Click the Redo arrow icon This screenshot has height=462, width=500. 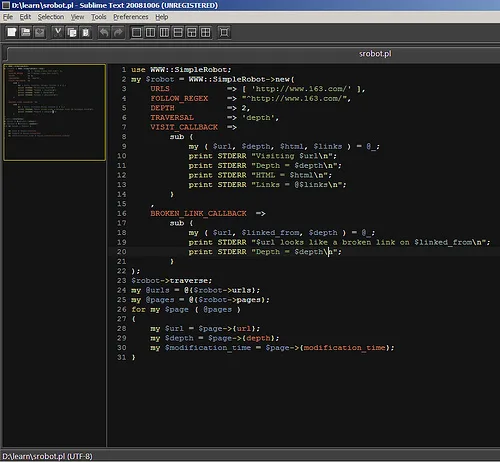click(x=118, y=32)
